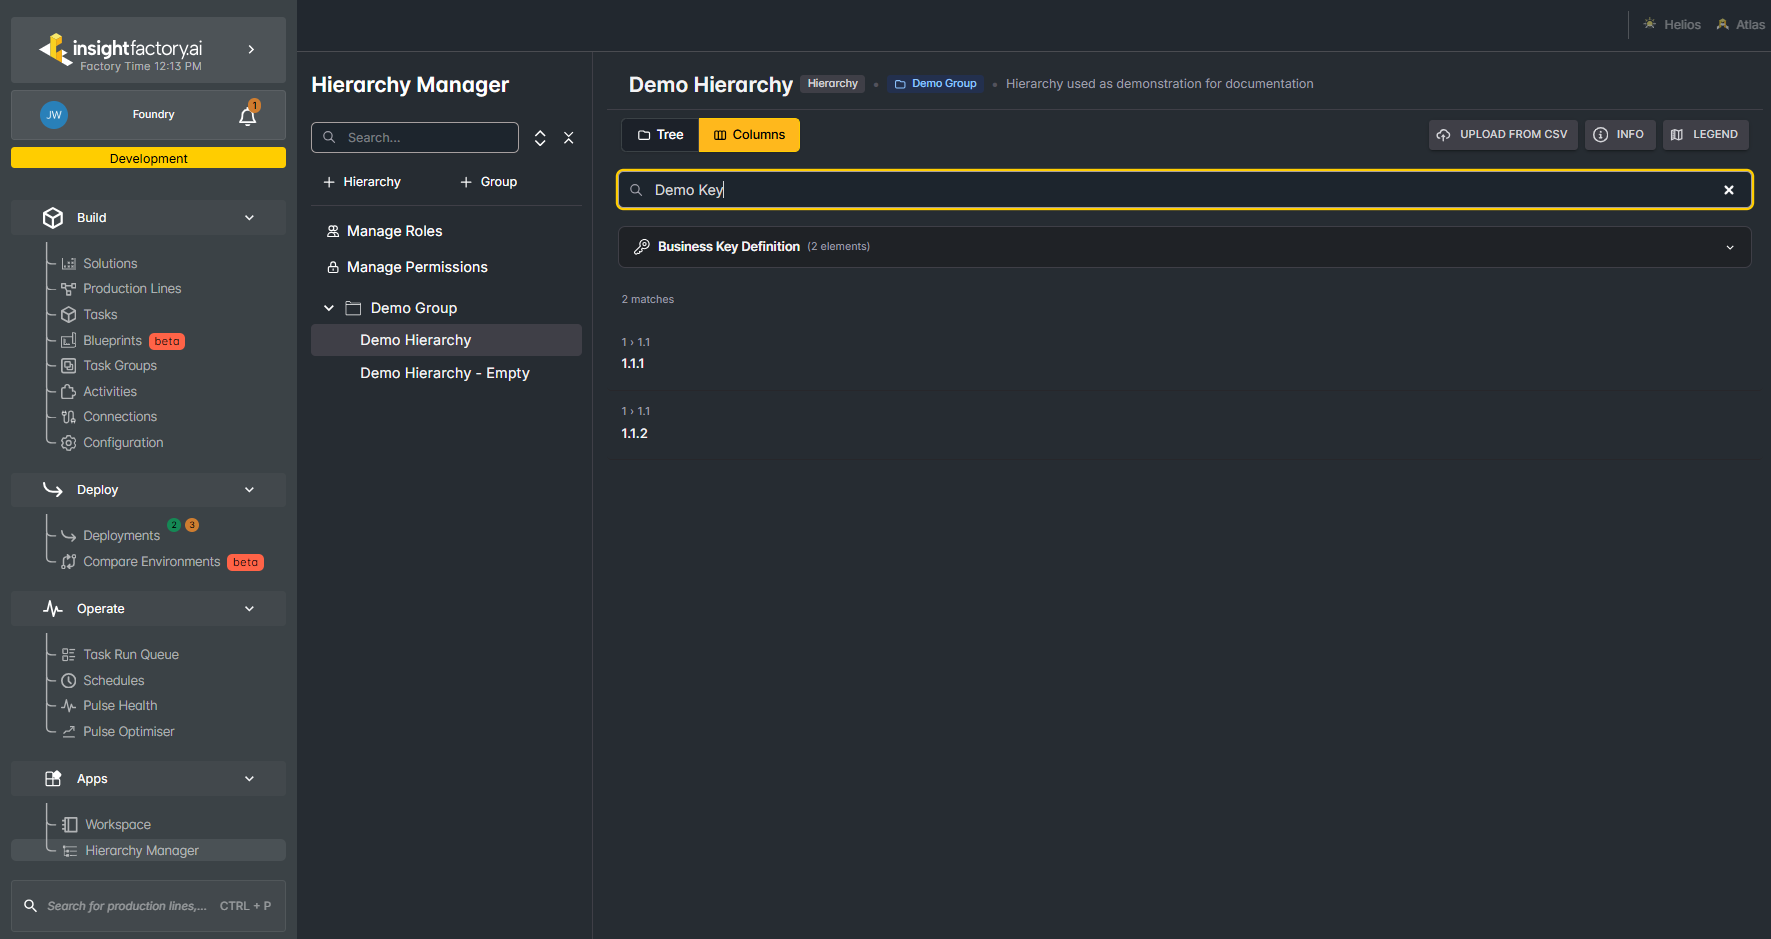Click the Blueprints icon
This screenshot has height=939, width=1771.
[69, 341]
